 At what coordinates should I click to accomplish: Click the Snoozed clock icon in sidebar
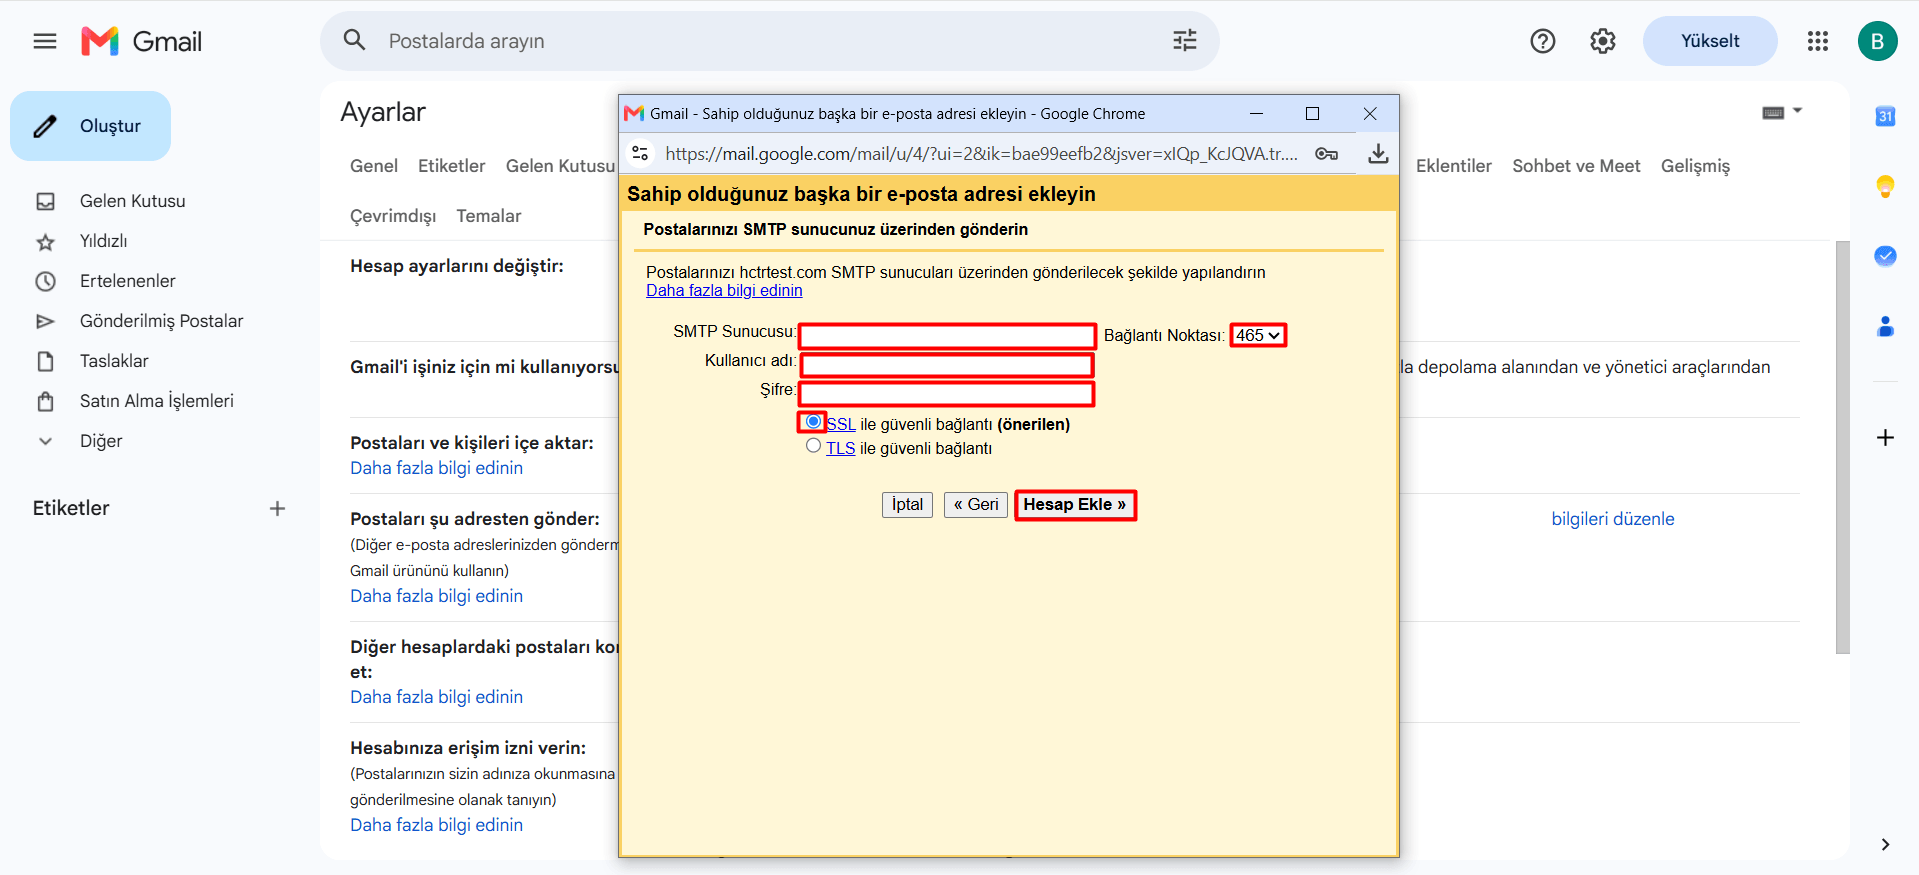click(45, 281)
